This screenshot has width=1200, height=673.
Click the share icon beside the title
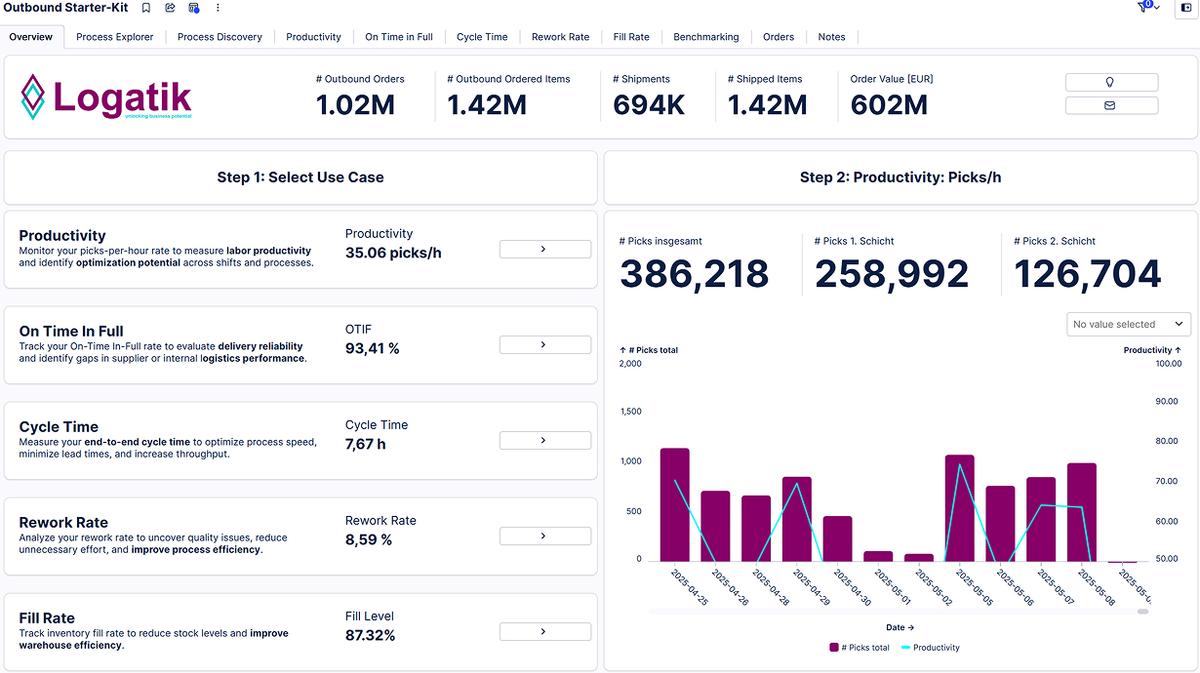point(170,8)
